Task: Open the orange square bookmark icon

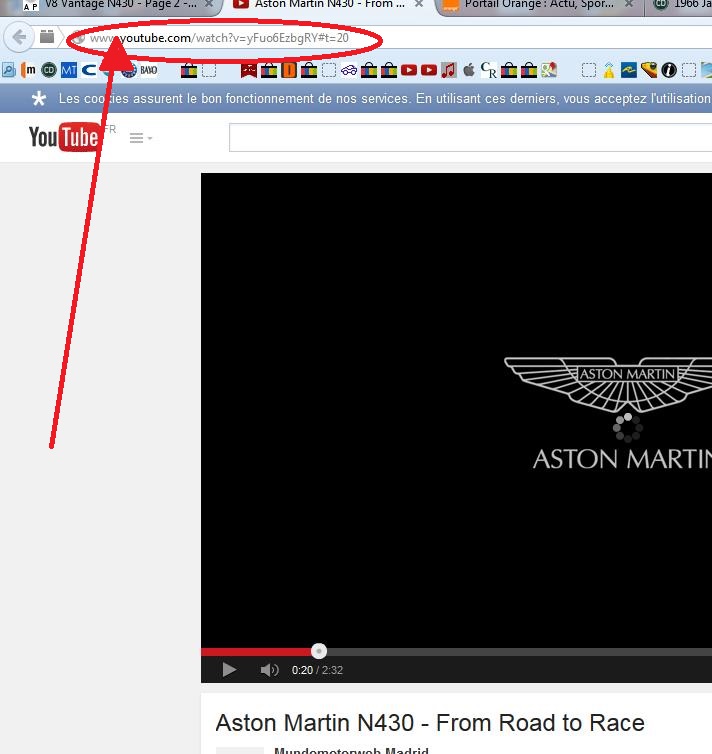Action: pos(288,70)
